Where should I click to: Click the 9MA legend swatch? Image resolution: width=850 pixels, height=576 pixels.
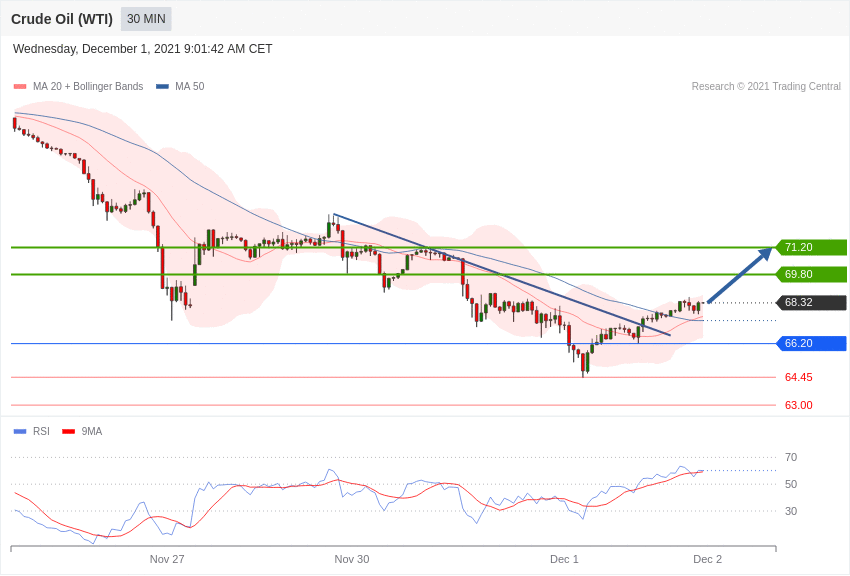click(x=68, y=432)
